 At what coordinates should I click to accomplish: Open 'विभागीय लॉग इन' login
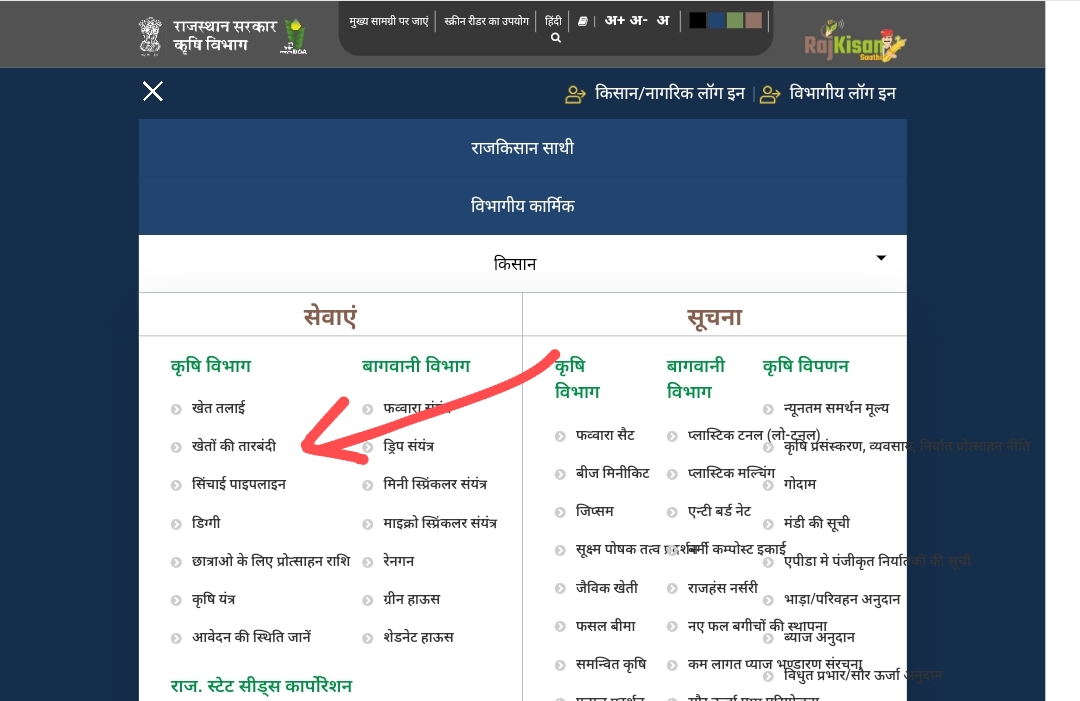click(842, 93)
